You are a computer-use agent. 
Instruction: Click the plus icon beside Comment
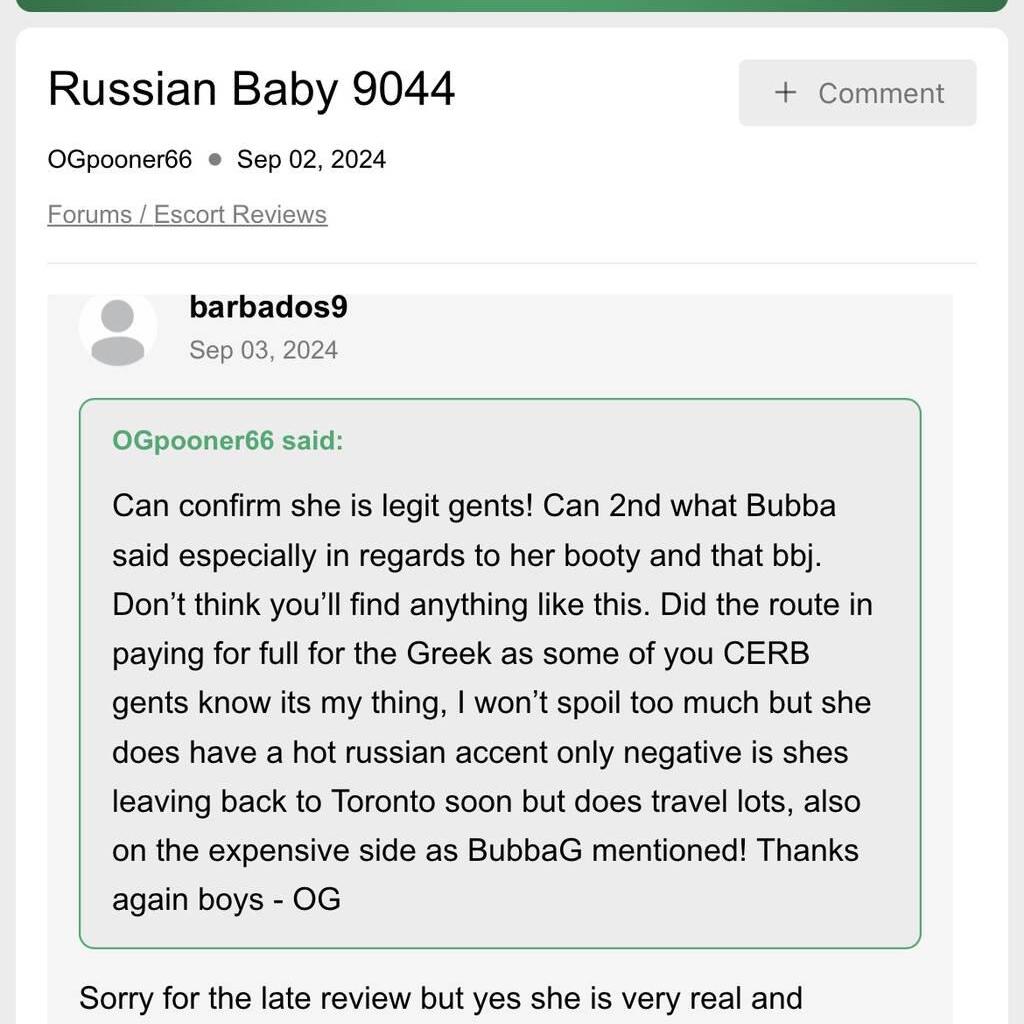coord(785,93)
